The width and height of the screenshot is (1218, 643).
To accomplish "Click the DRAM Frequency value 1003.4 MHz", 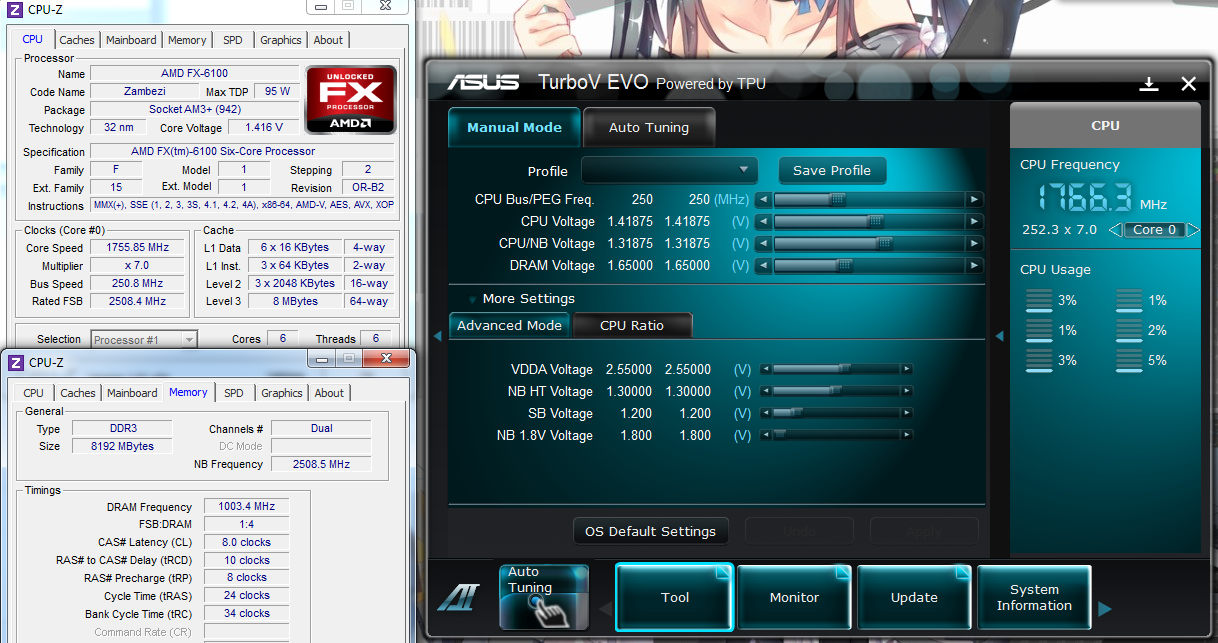I will pos(246,507).
